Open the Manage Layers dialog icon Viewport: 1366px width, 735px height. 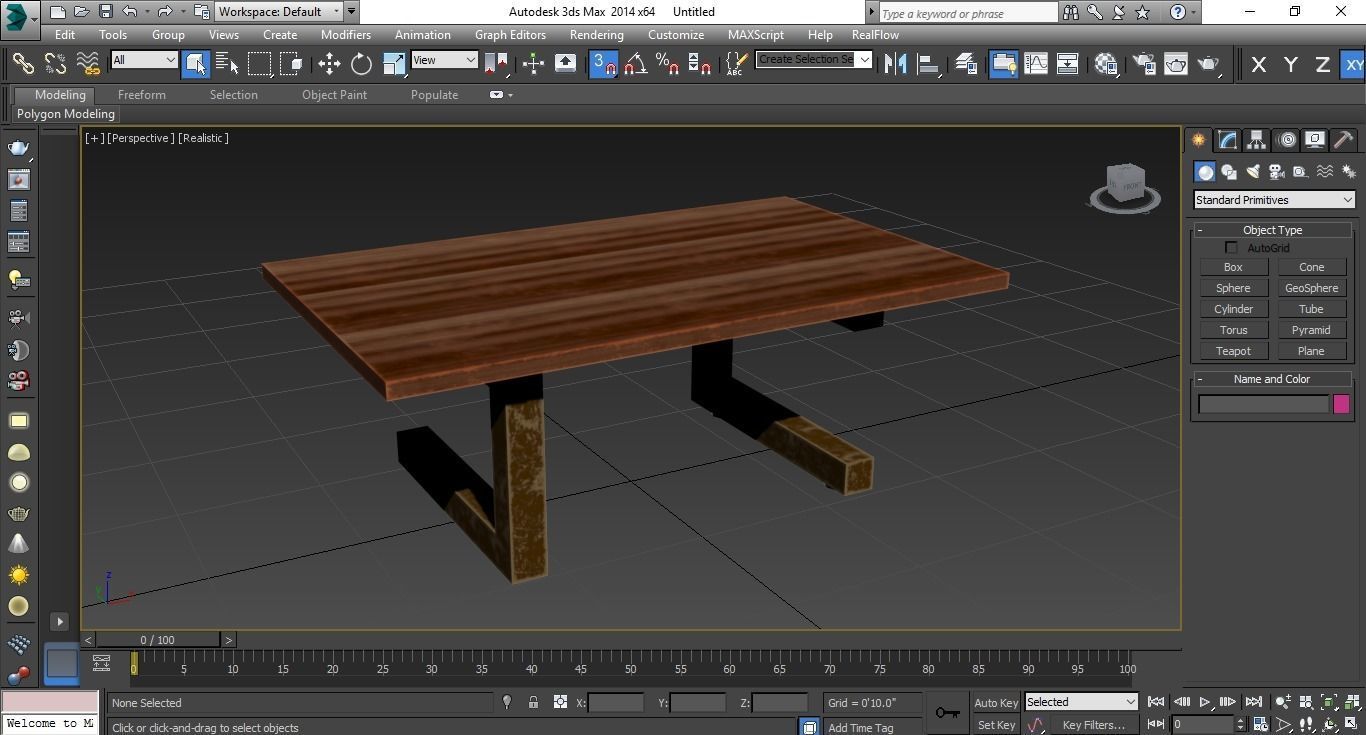pos(966,63)
